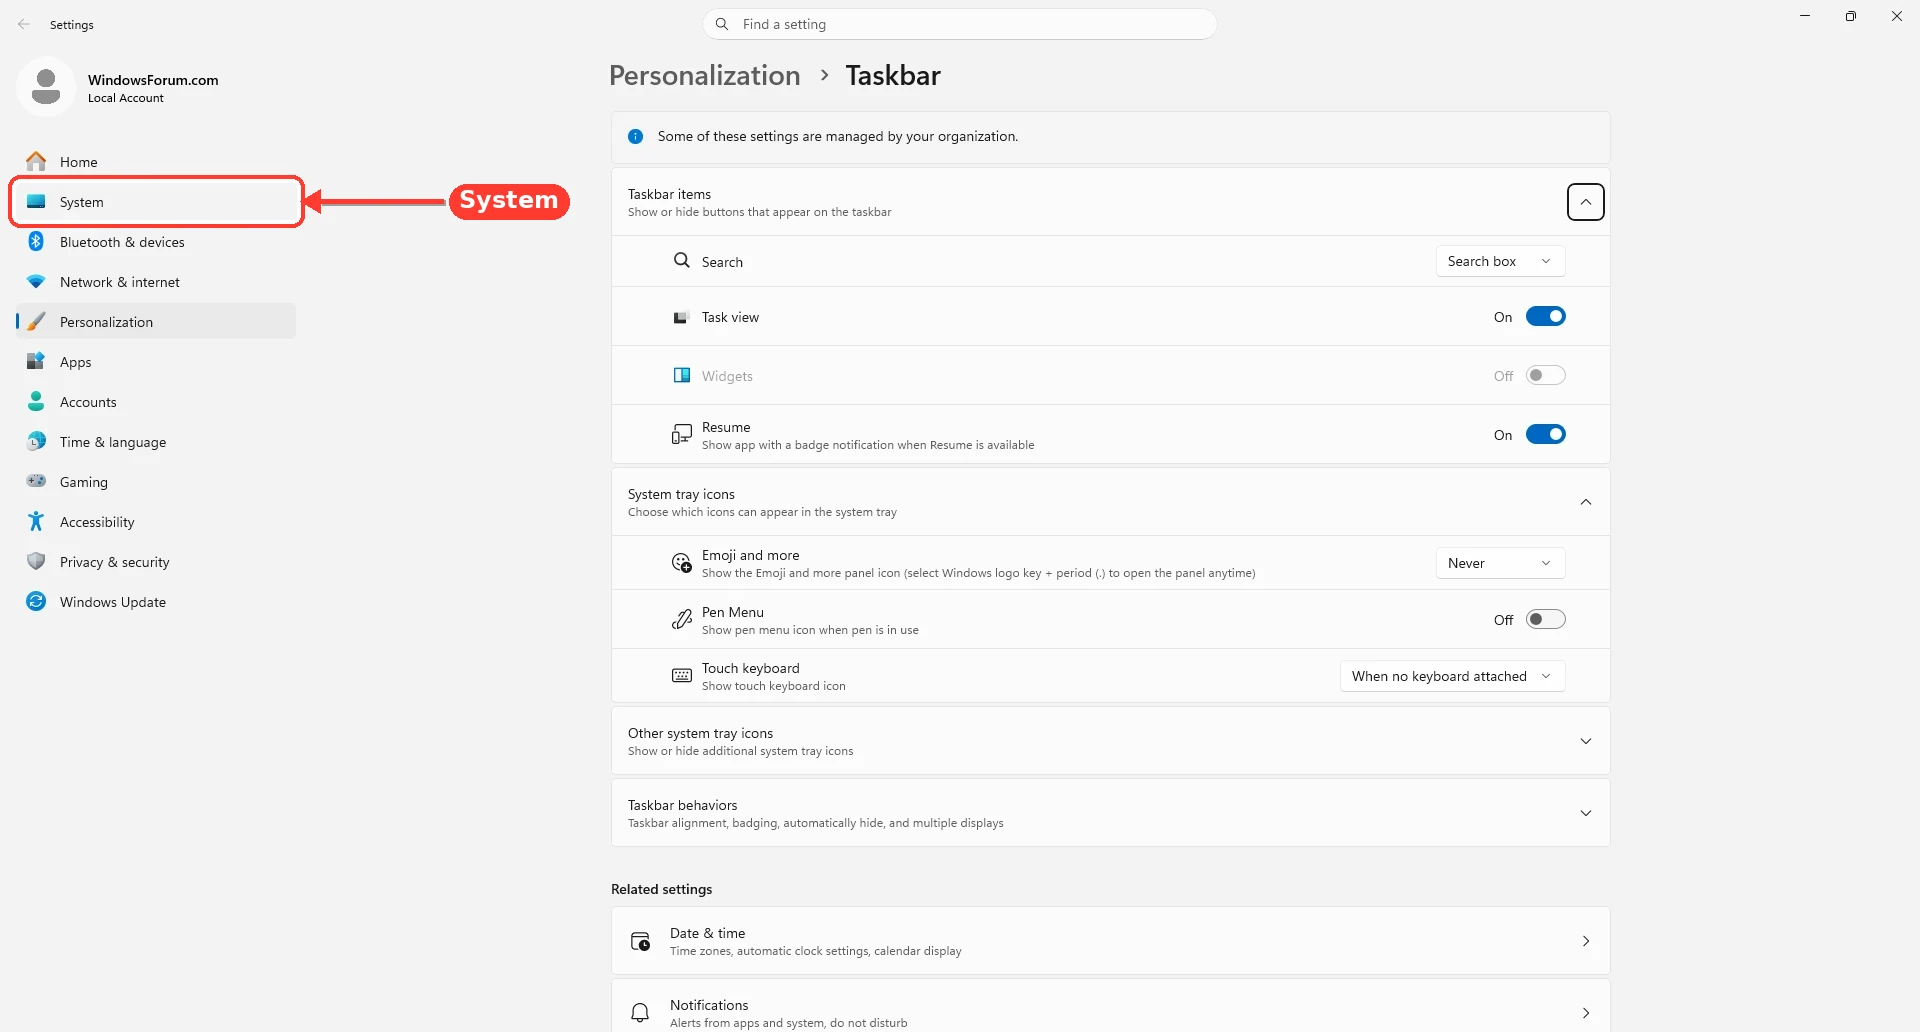Viewport: 1920px width, 1032px height.
Task: Open Windows Update settings
Action: (x=156, y=601)
